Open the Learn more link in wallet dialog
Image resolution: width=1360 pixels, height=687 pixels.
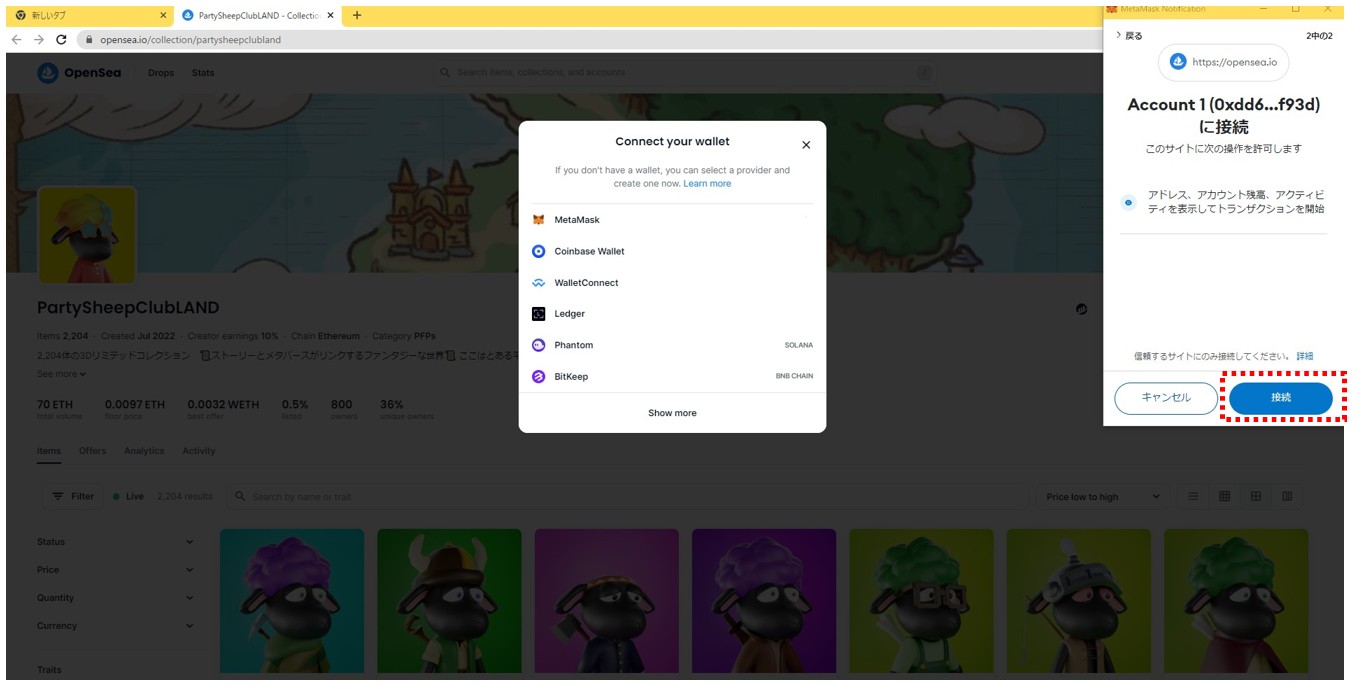point(707,184)
